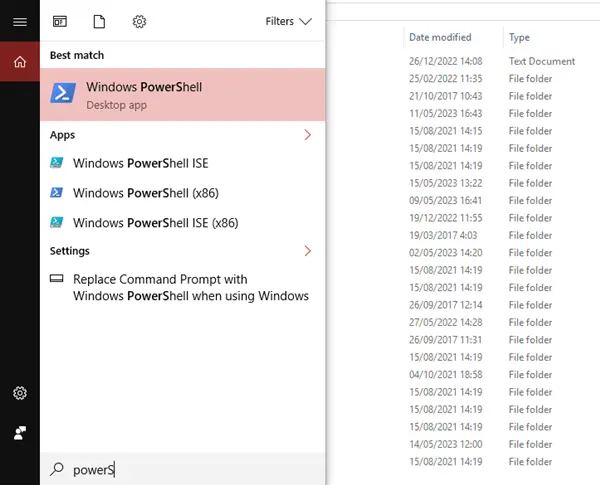Click the search box containing powerS
This screenshot has height=485, width=600.
(183, 469)
